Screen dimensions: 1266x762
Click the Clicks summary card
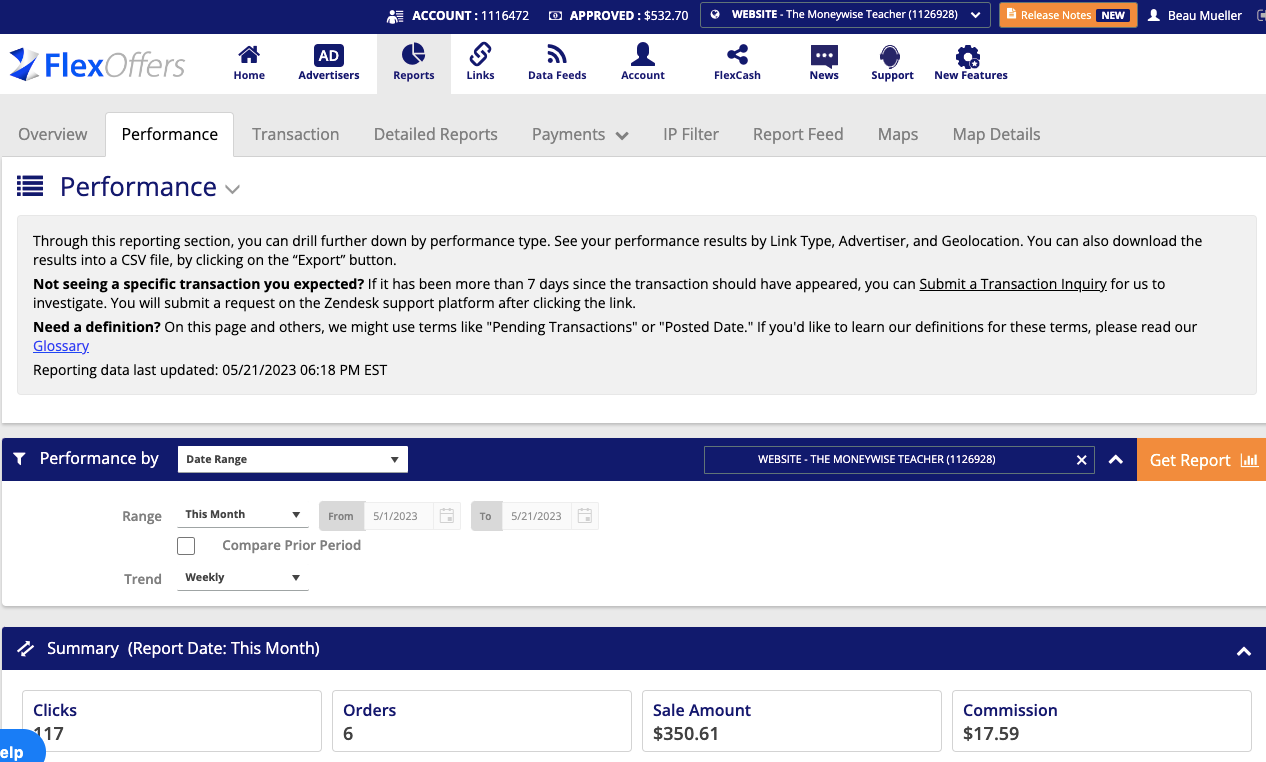tap(172, 721)
